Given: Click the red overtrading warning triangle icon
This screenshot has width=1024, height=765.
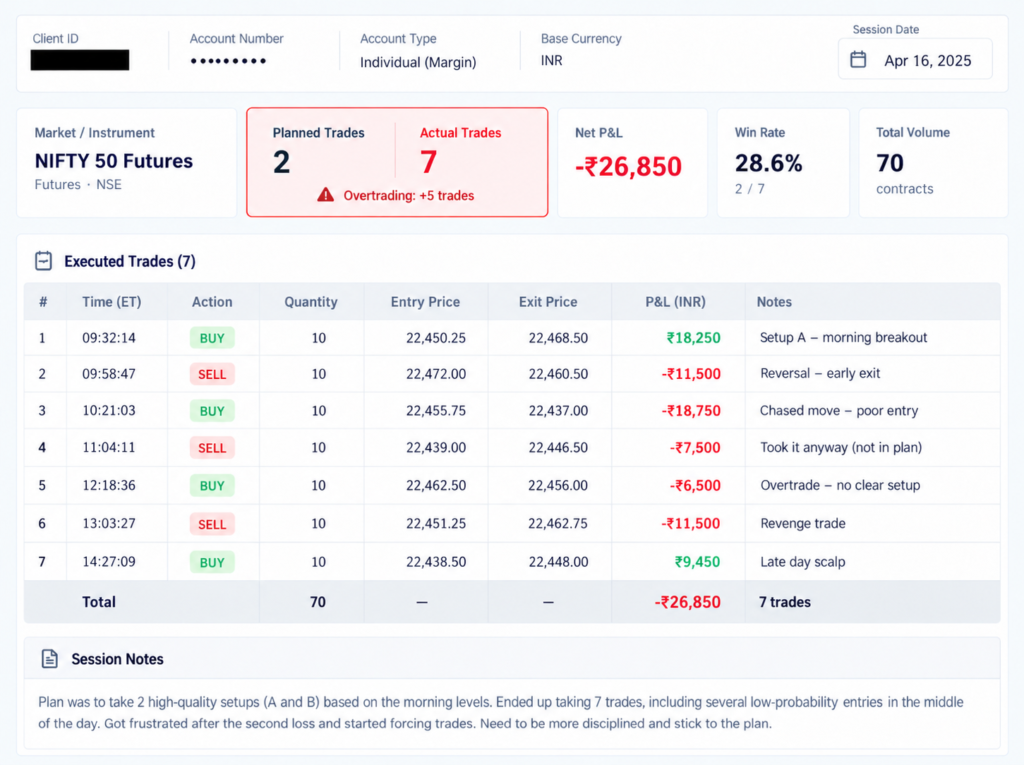Looking at the screenshot, I should tap(325, 195).
